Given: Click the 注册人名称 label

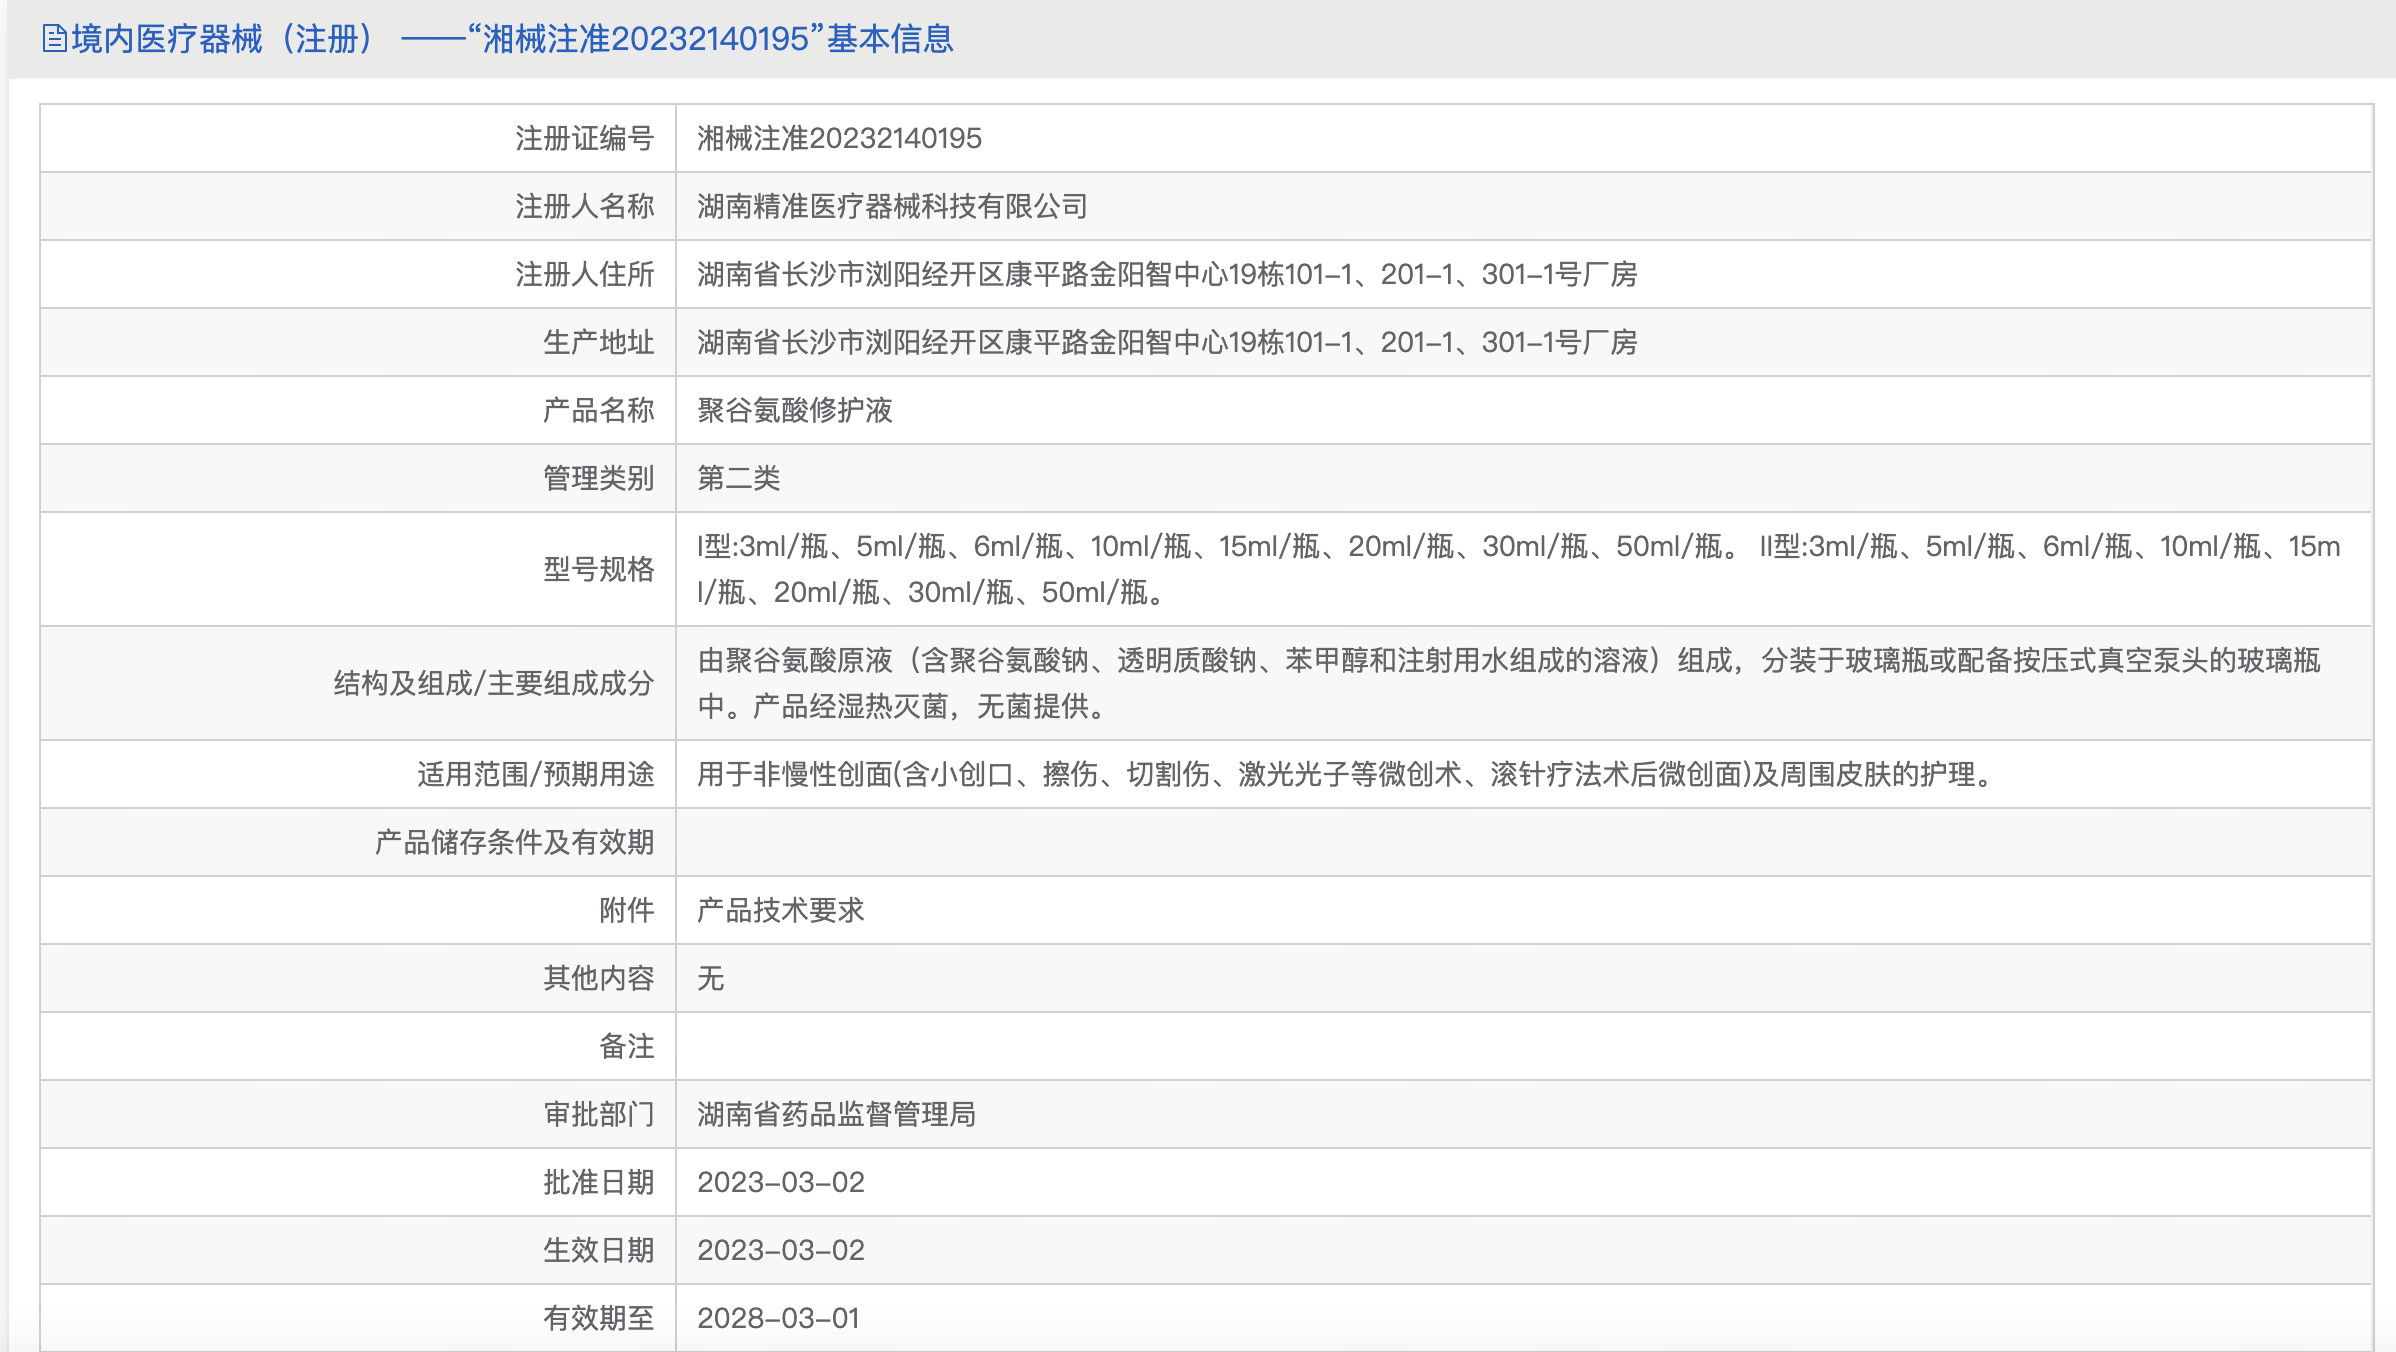Looking at the screenshot, I should 584,206.
